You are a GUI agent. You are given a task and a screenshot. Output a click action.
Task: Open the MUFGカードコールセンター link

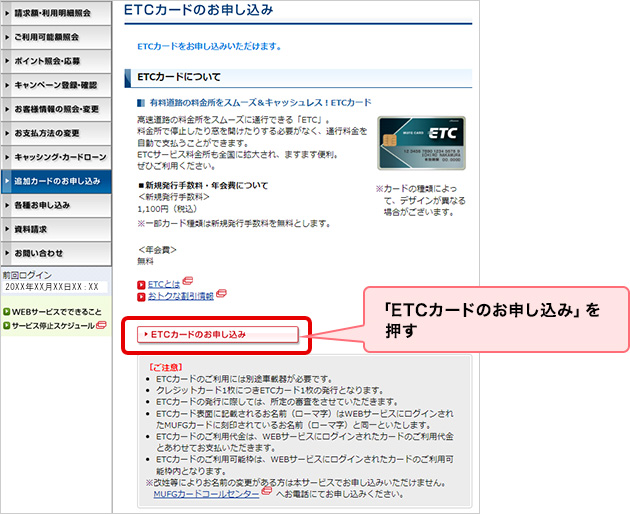(205, 493)
